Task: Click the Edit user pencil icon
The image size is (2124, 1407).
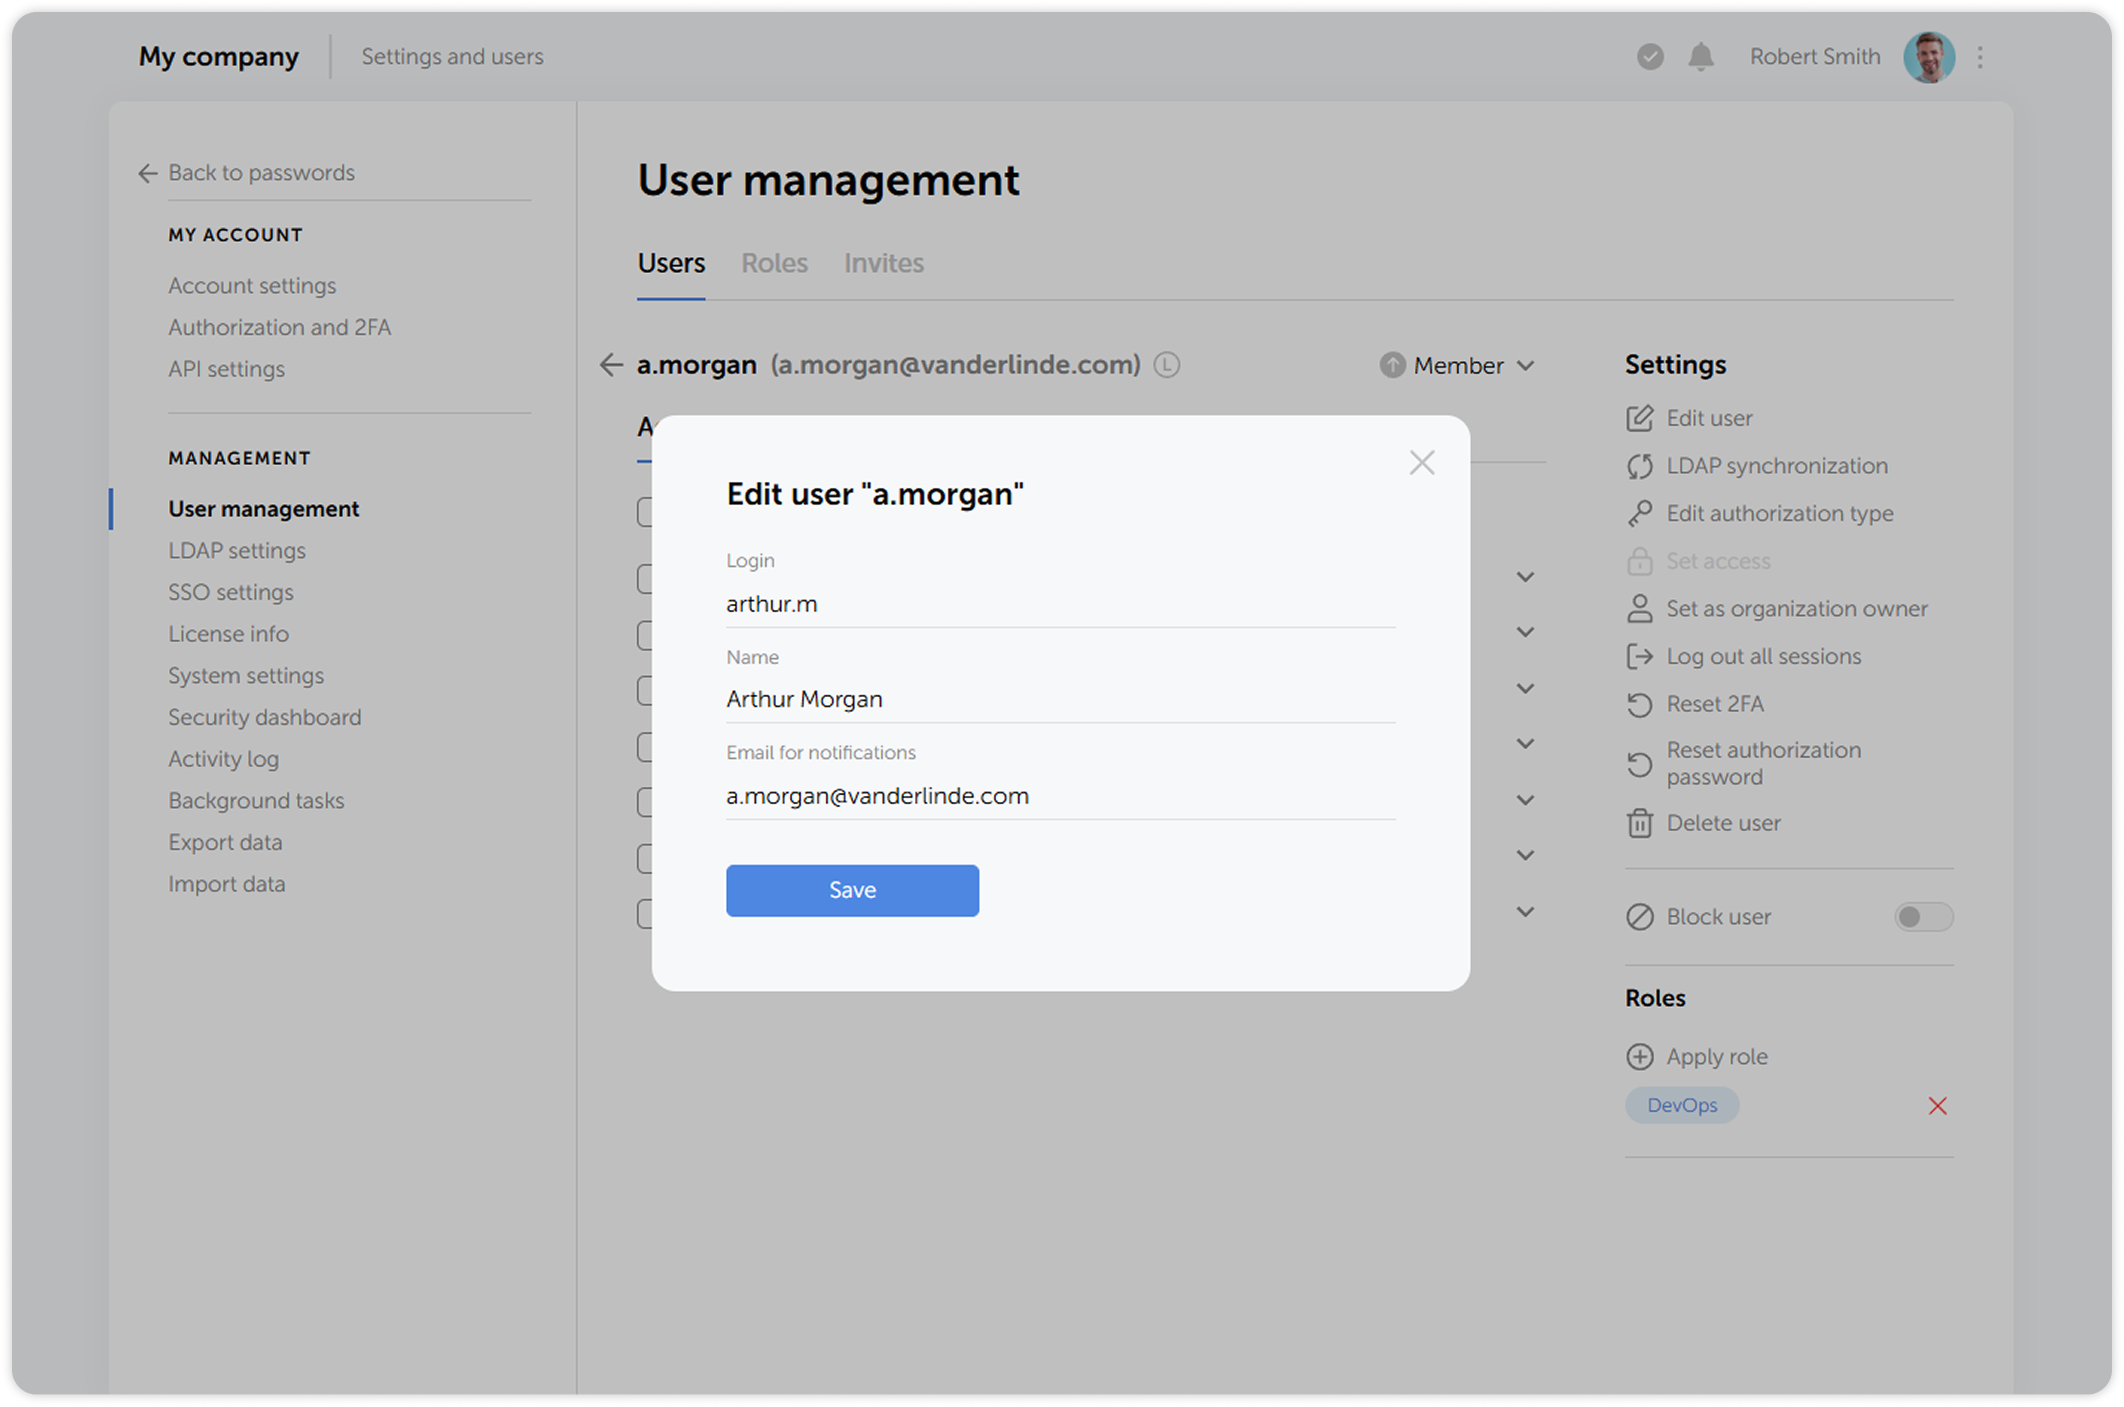Action: (1640, 418)
